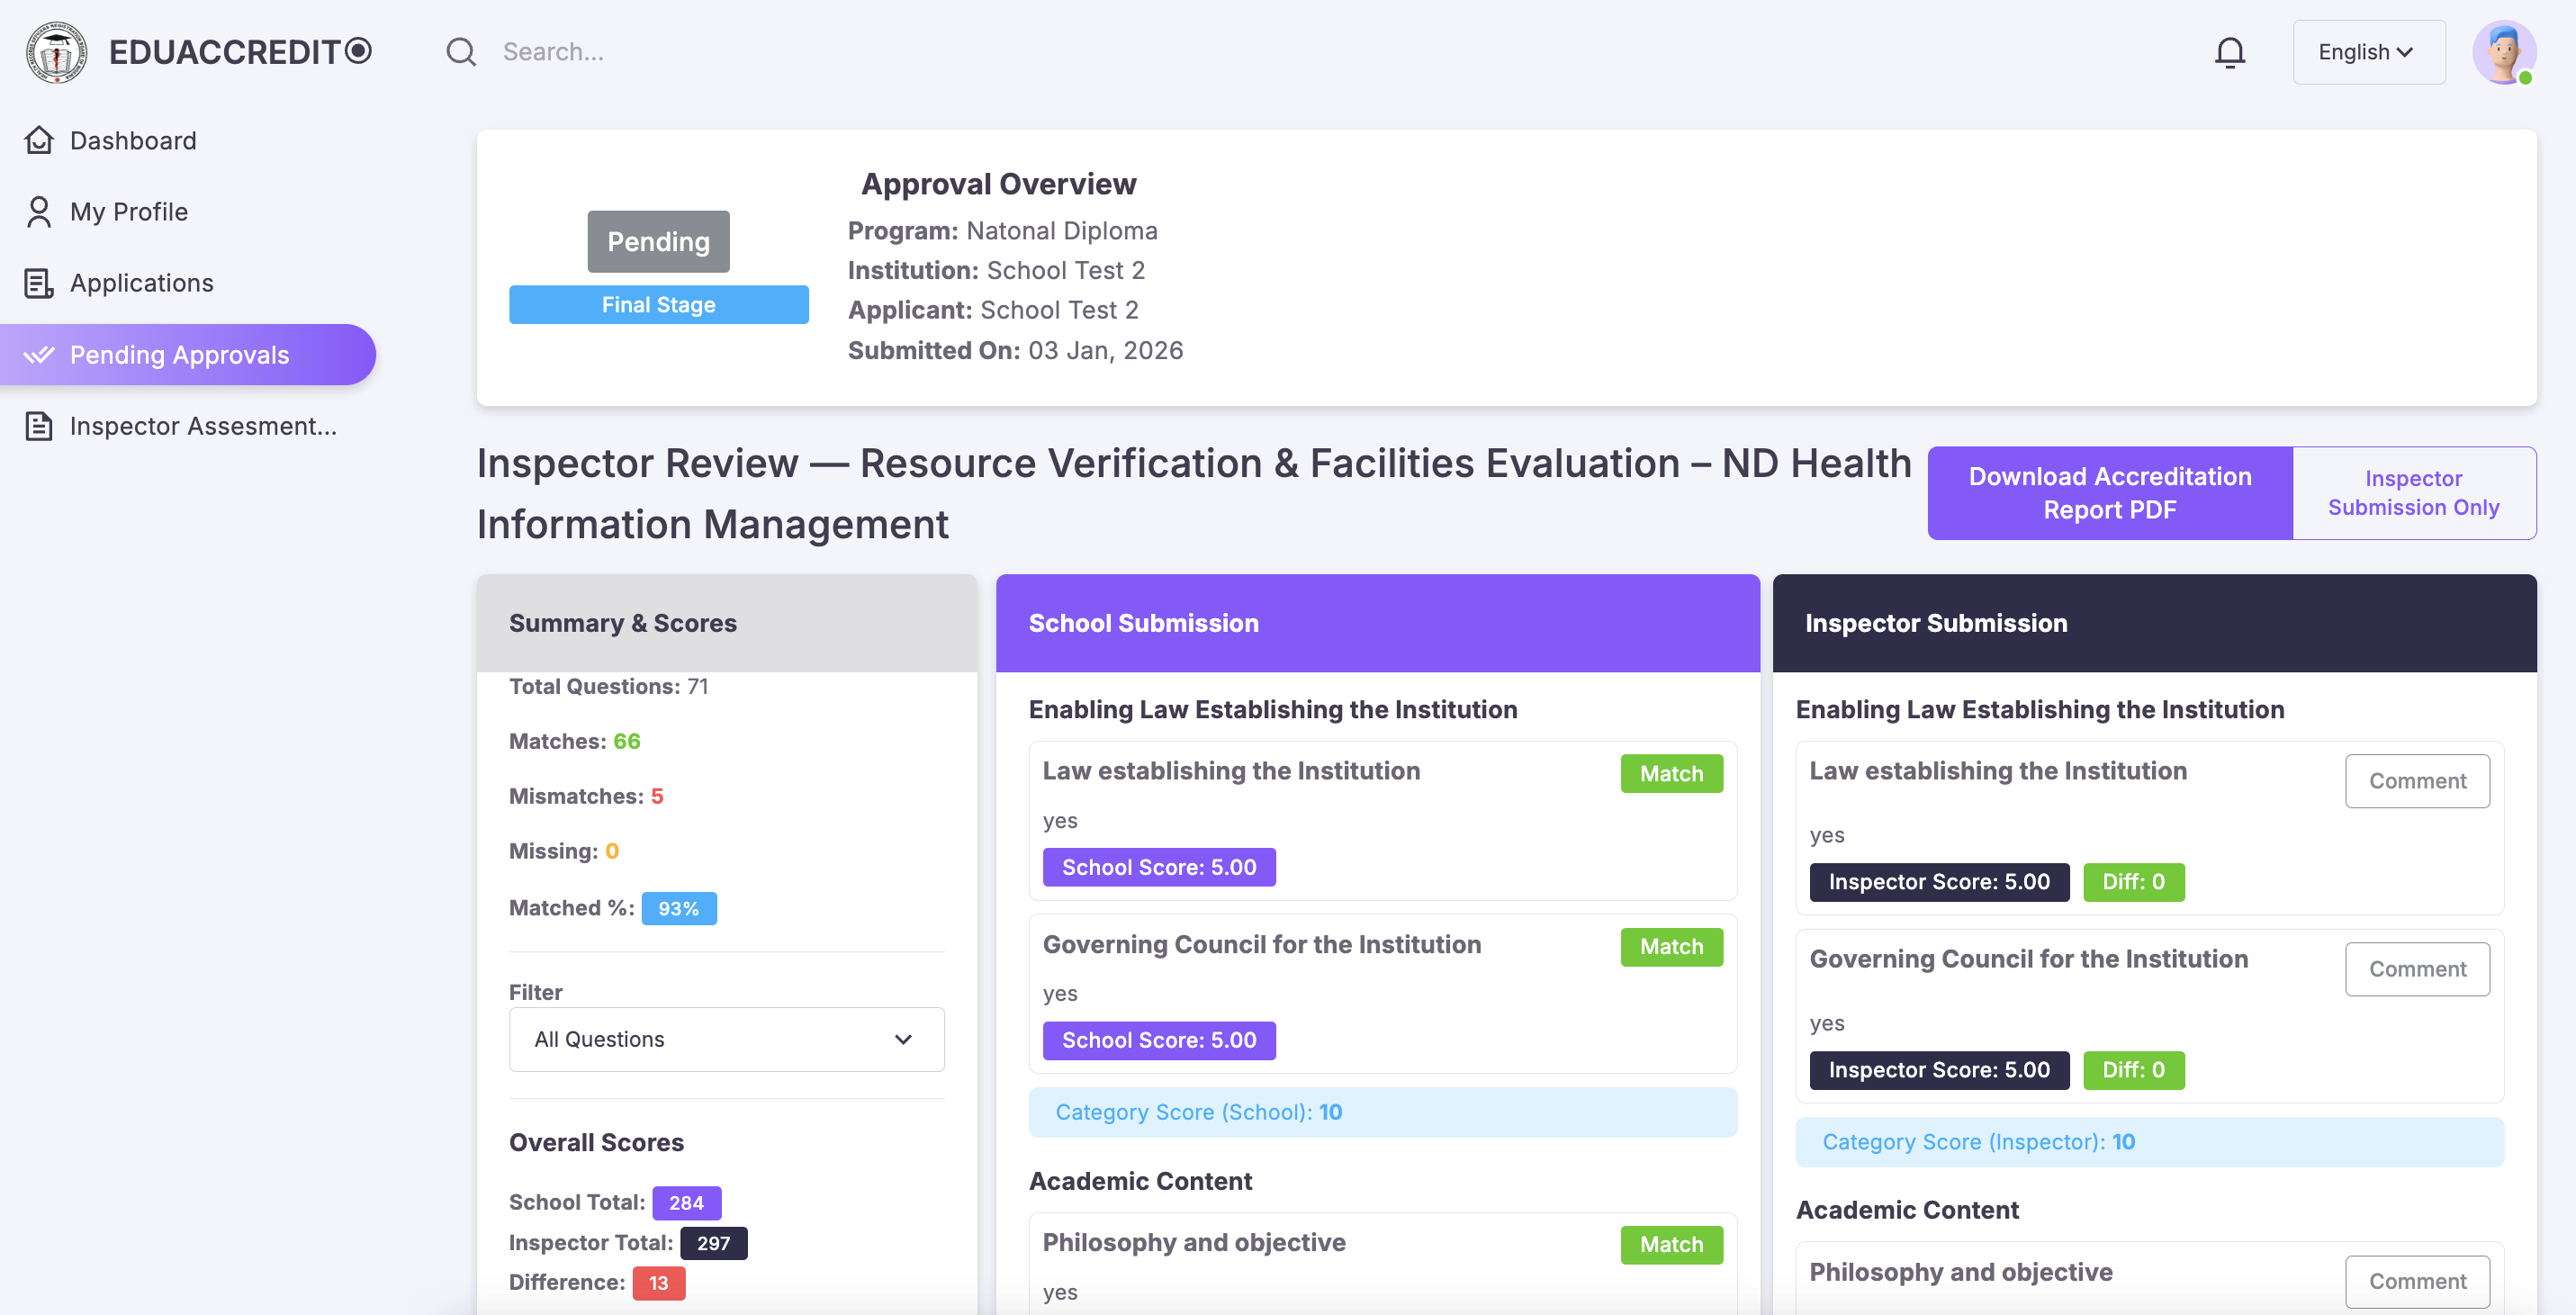This screenshot has width=2576, height=1315.
Task: Click Academic Content heading in Inspector Submission
Action: tap(1907, 1210)
